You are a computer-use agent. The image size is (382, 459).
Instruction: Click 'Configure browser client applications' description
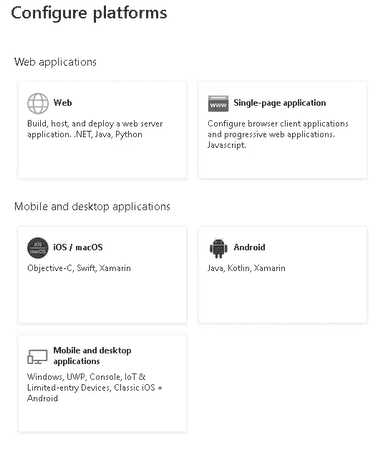point(278,134)
